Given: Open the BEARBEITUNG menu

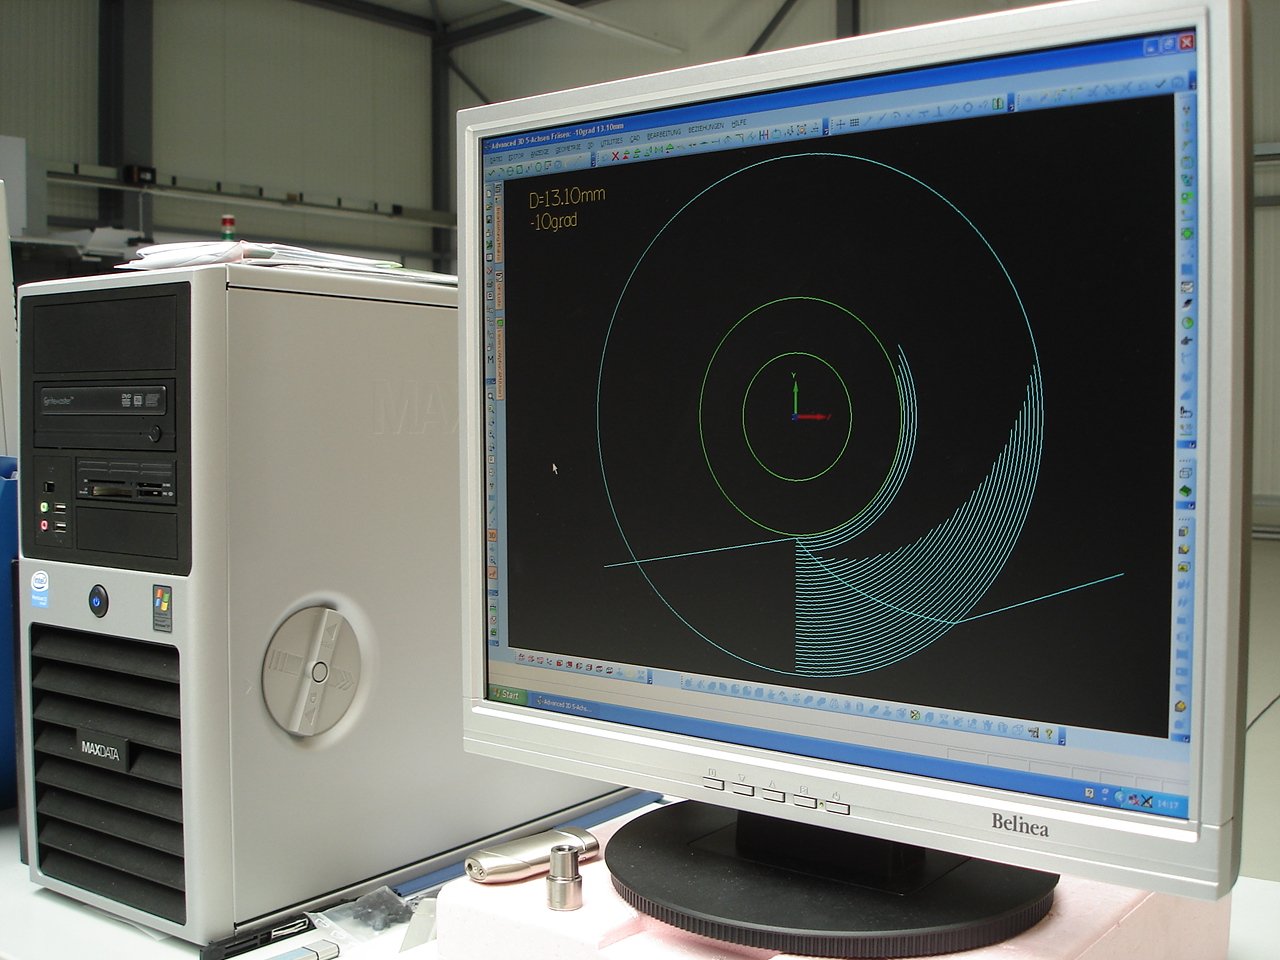Looking at the screenshot, I should pos(664,134).
